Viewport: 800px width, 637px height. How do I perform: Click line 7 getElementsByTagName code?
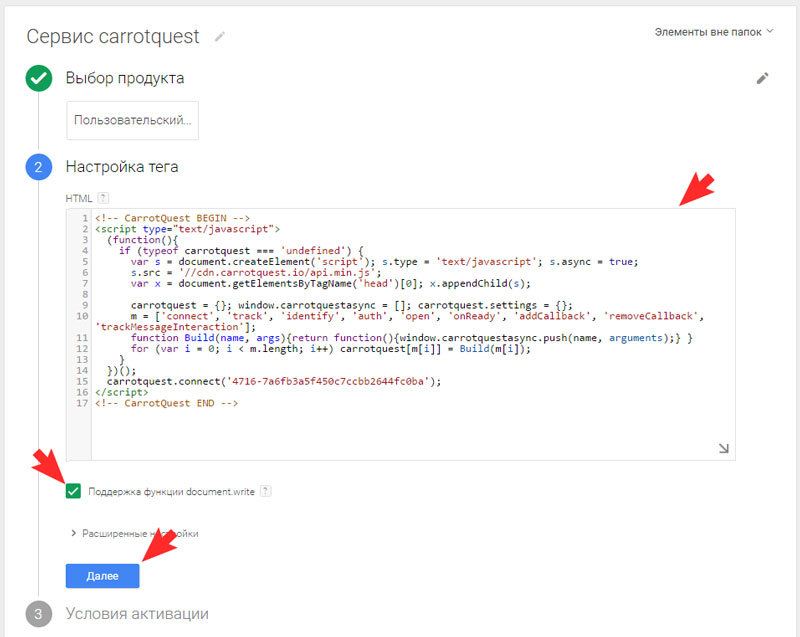click(331, 284)
